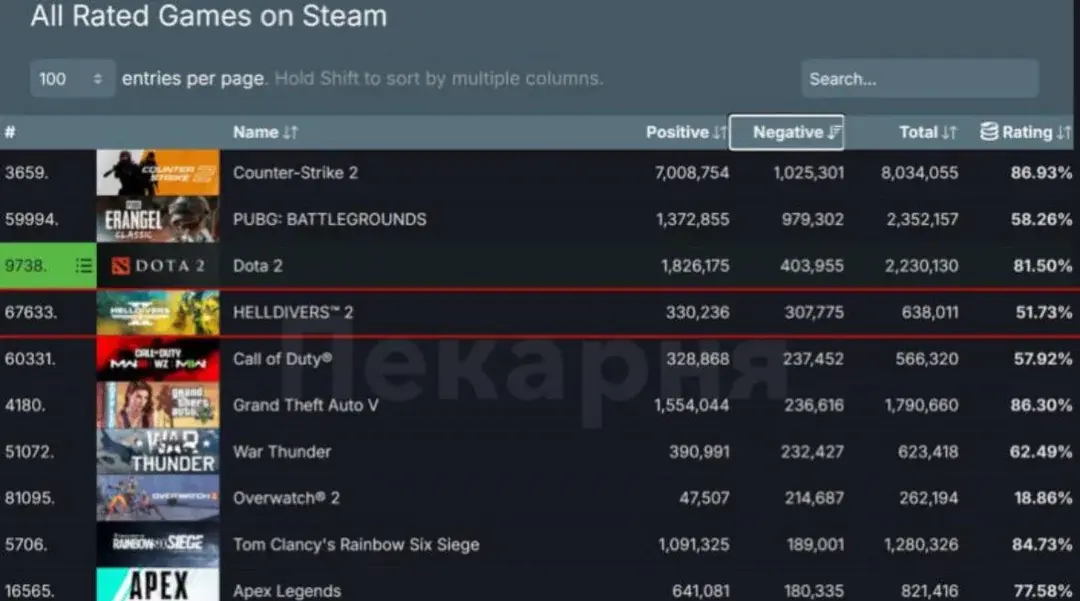Select rating value 81.50%
1080x601 pixels.
tap(1043, 266)
